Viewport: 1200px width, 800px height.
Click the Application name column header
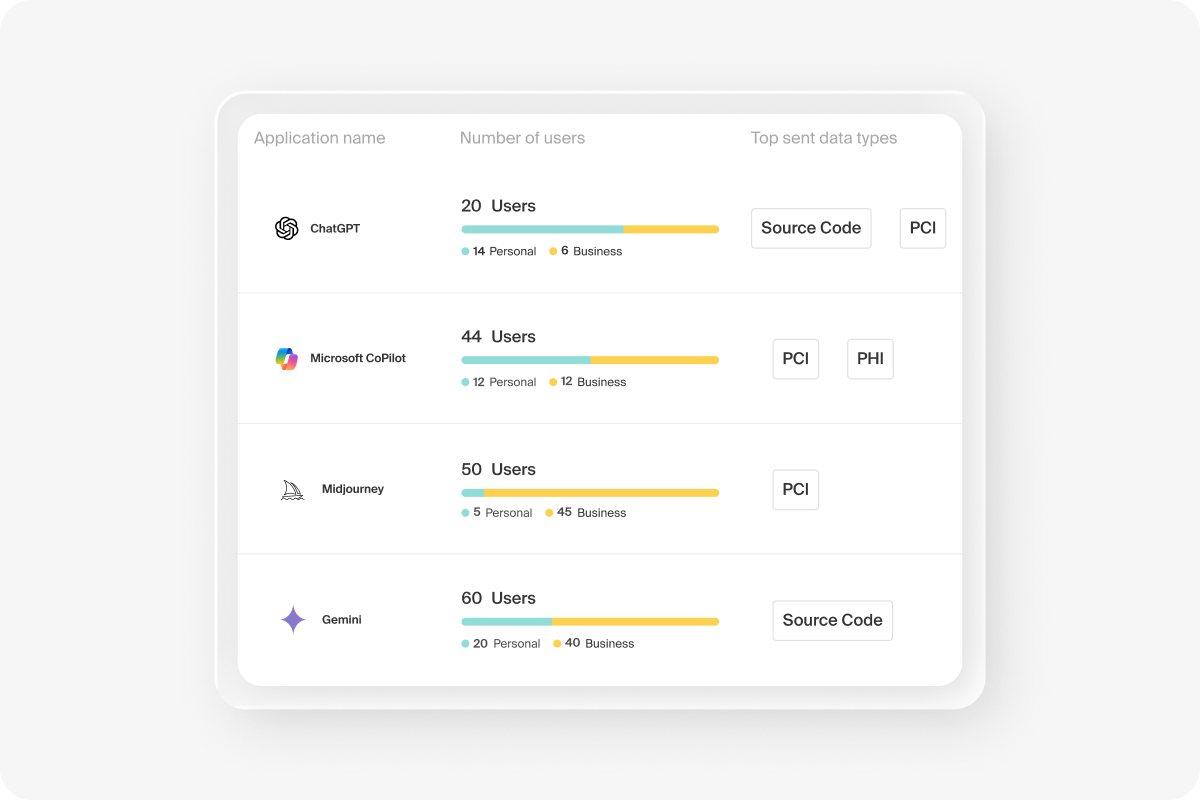tap(320, 138)
